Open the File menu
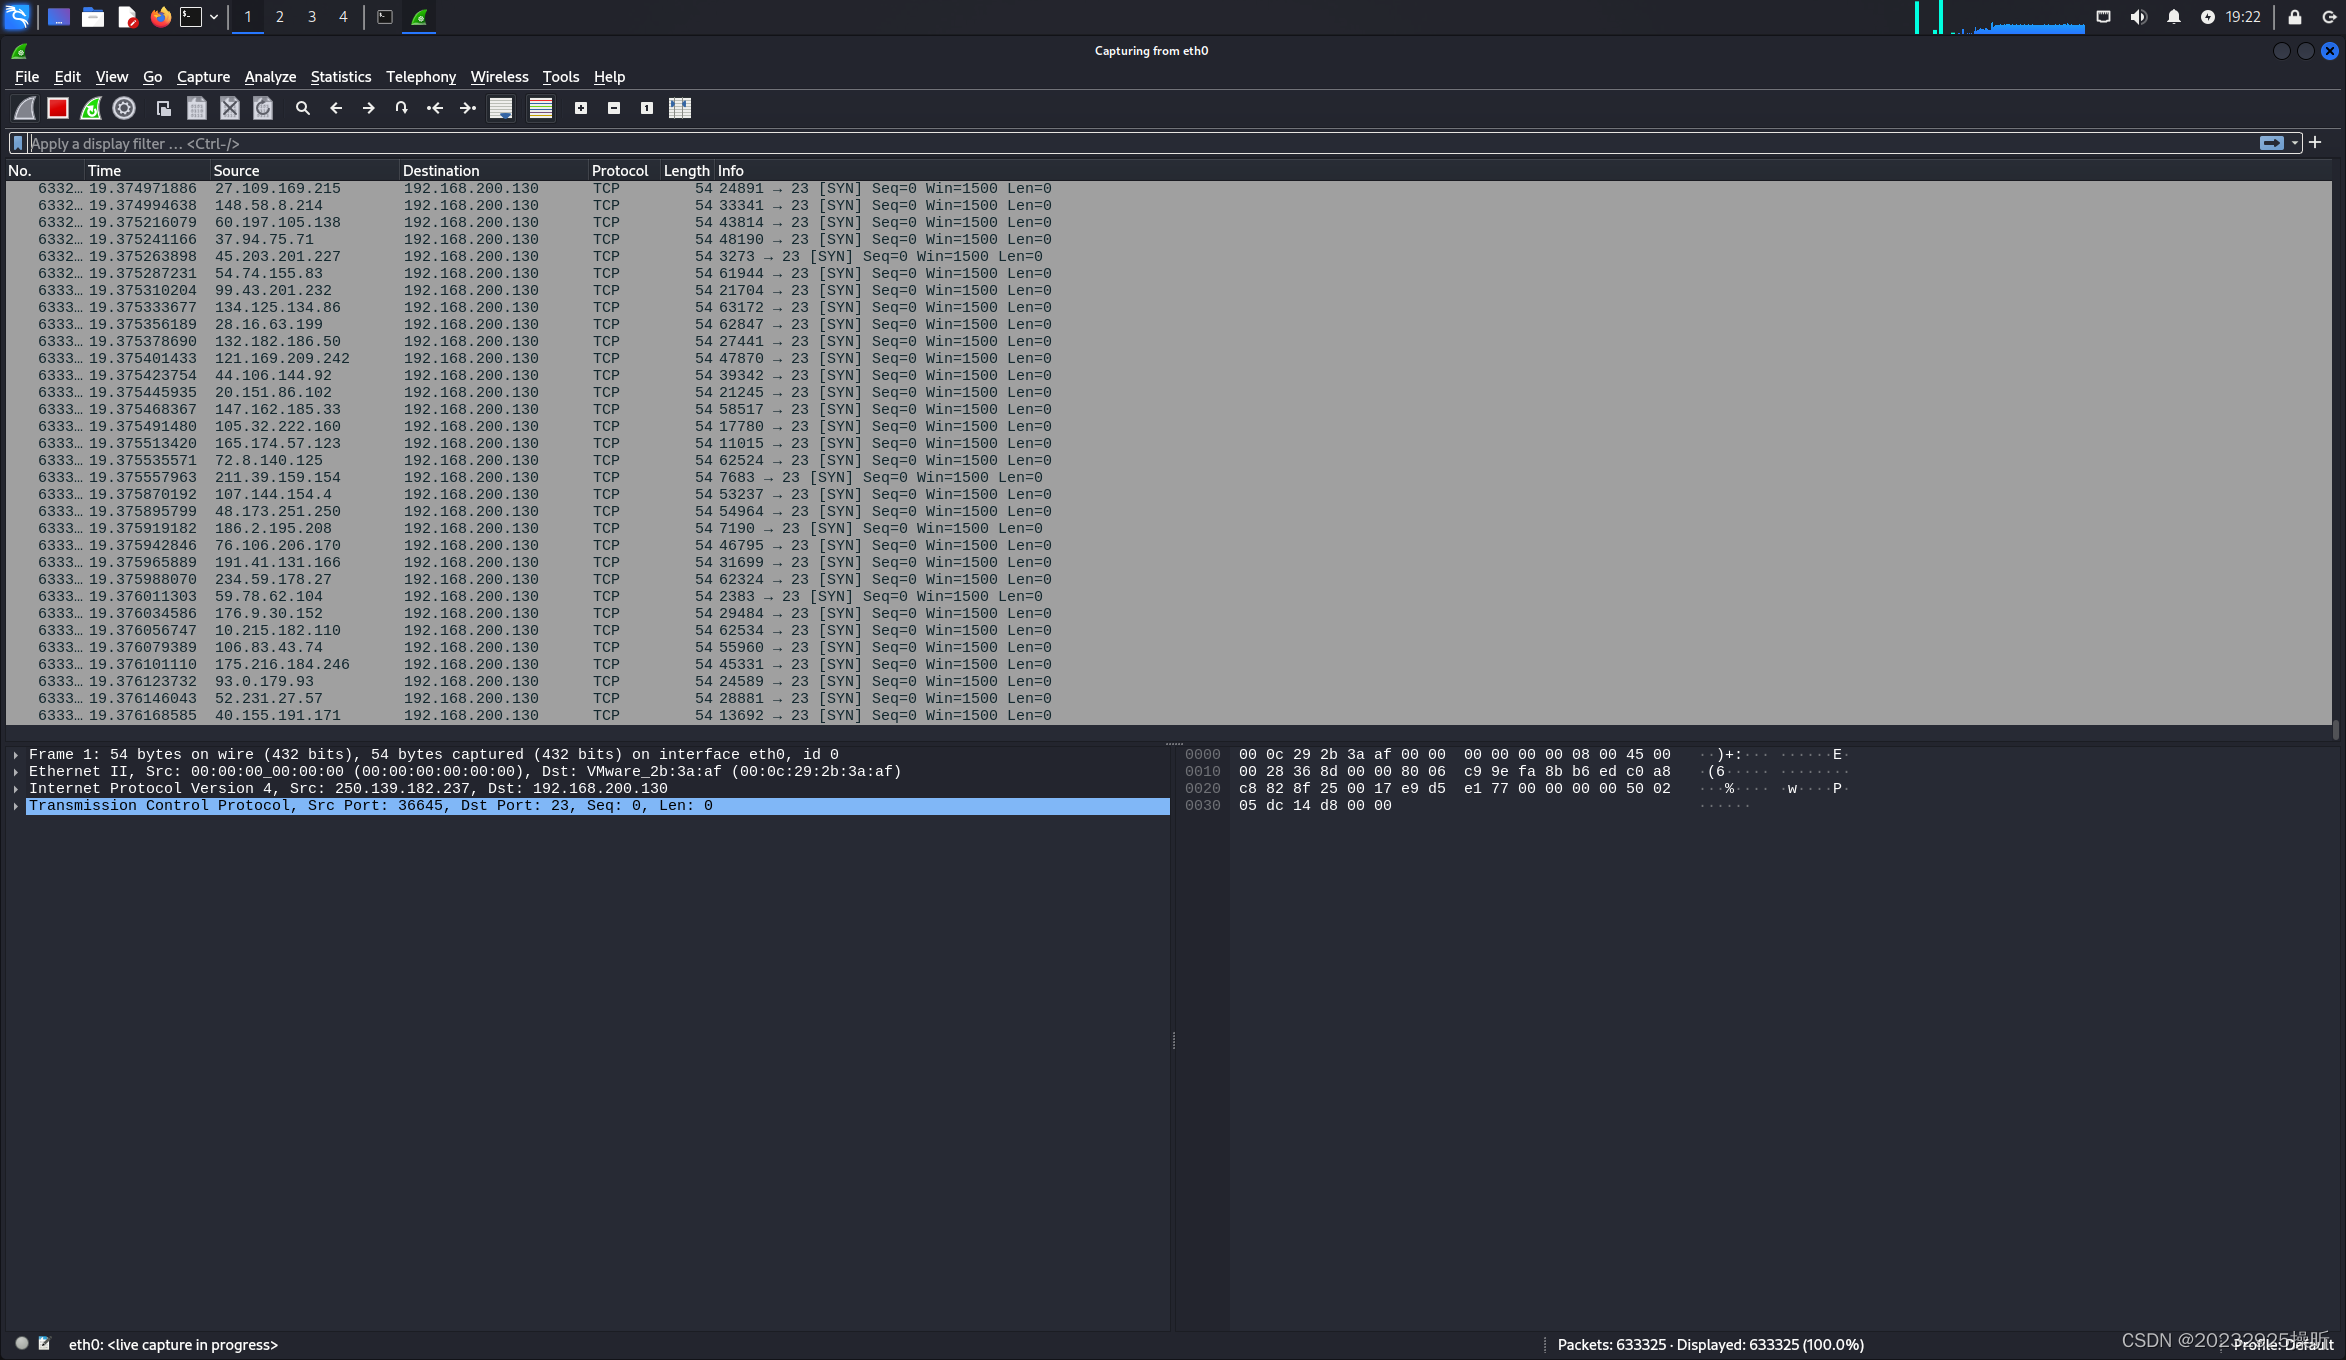 click(x=27, y=77)
